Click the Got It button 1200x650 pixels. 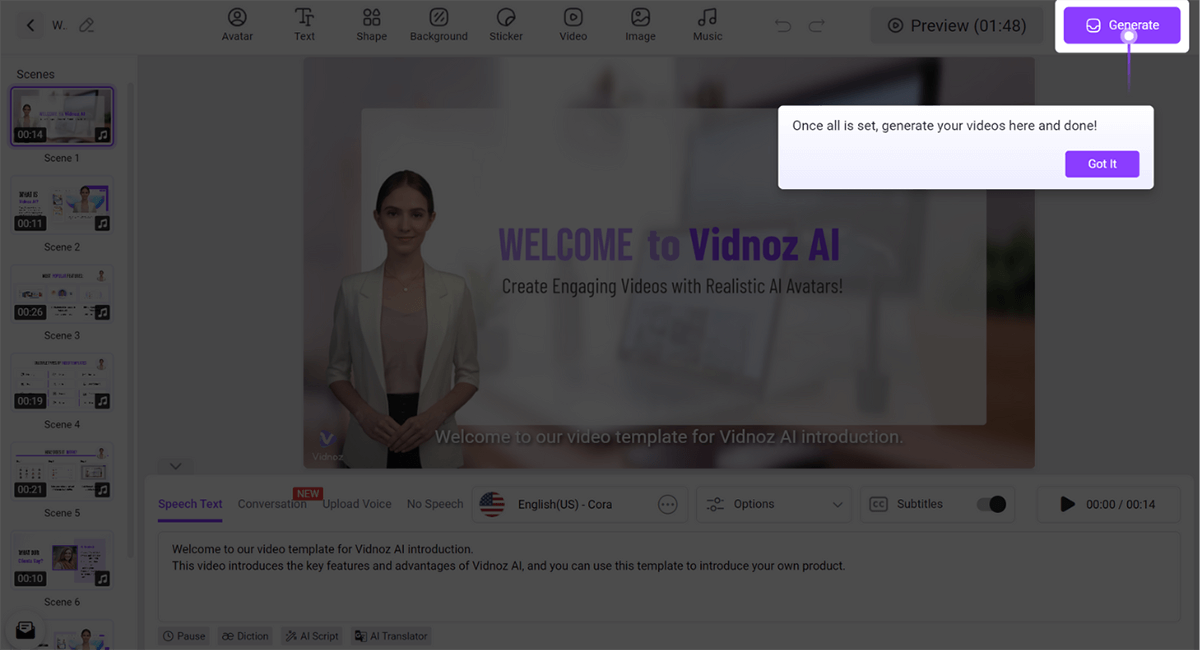pos(1102,164)
